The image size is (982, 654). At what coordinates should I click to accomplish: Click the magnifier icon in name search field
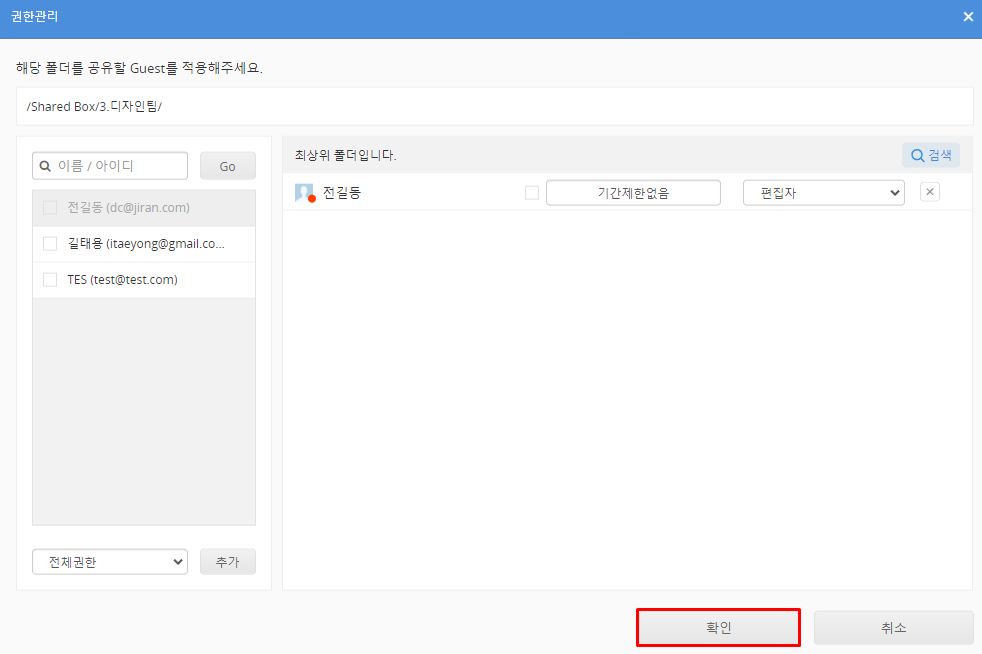click(45, 166)
